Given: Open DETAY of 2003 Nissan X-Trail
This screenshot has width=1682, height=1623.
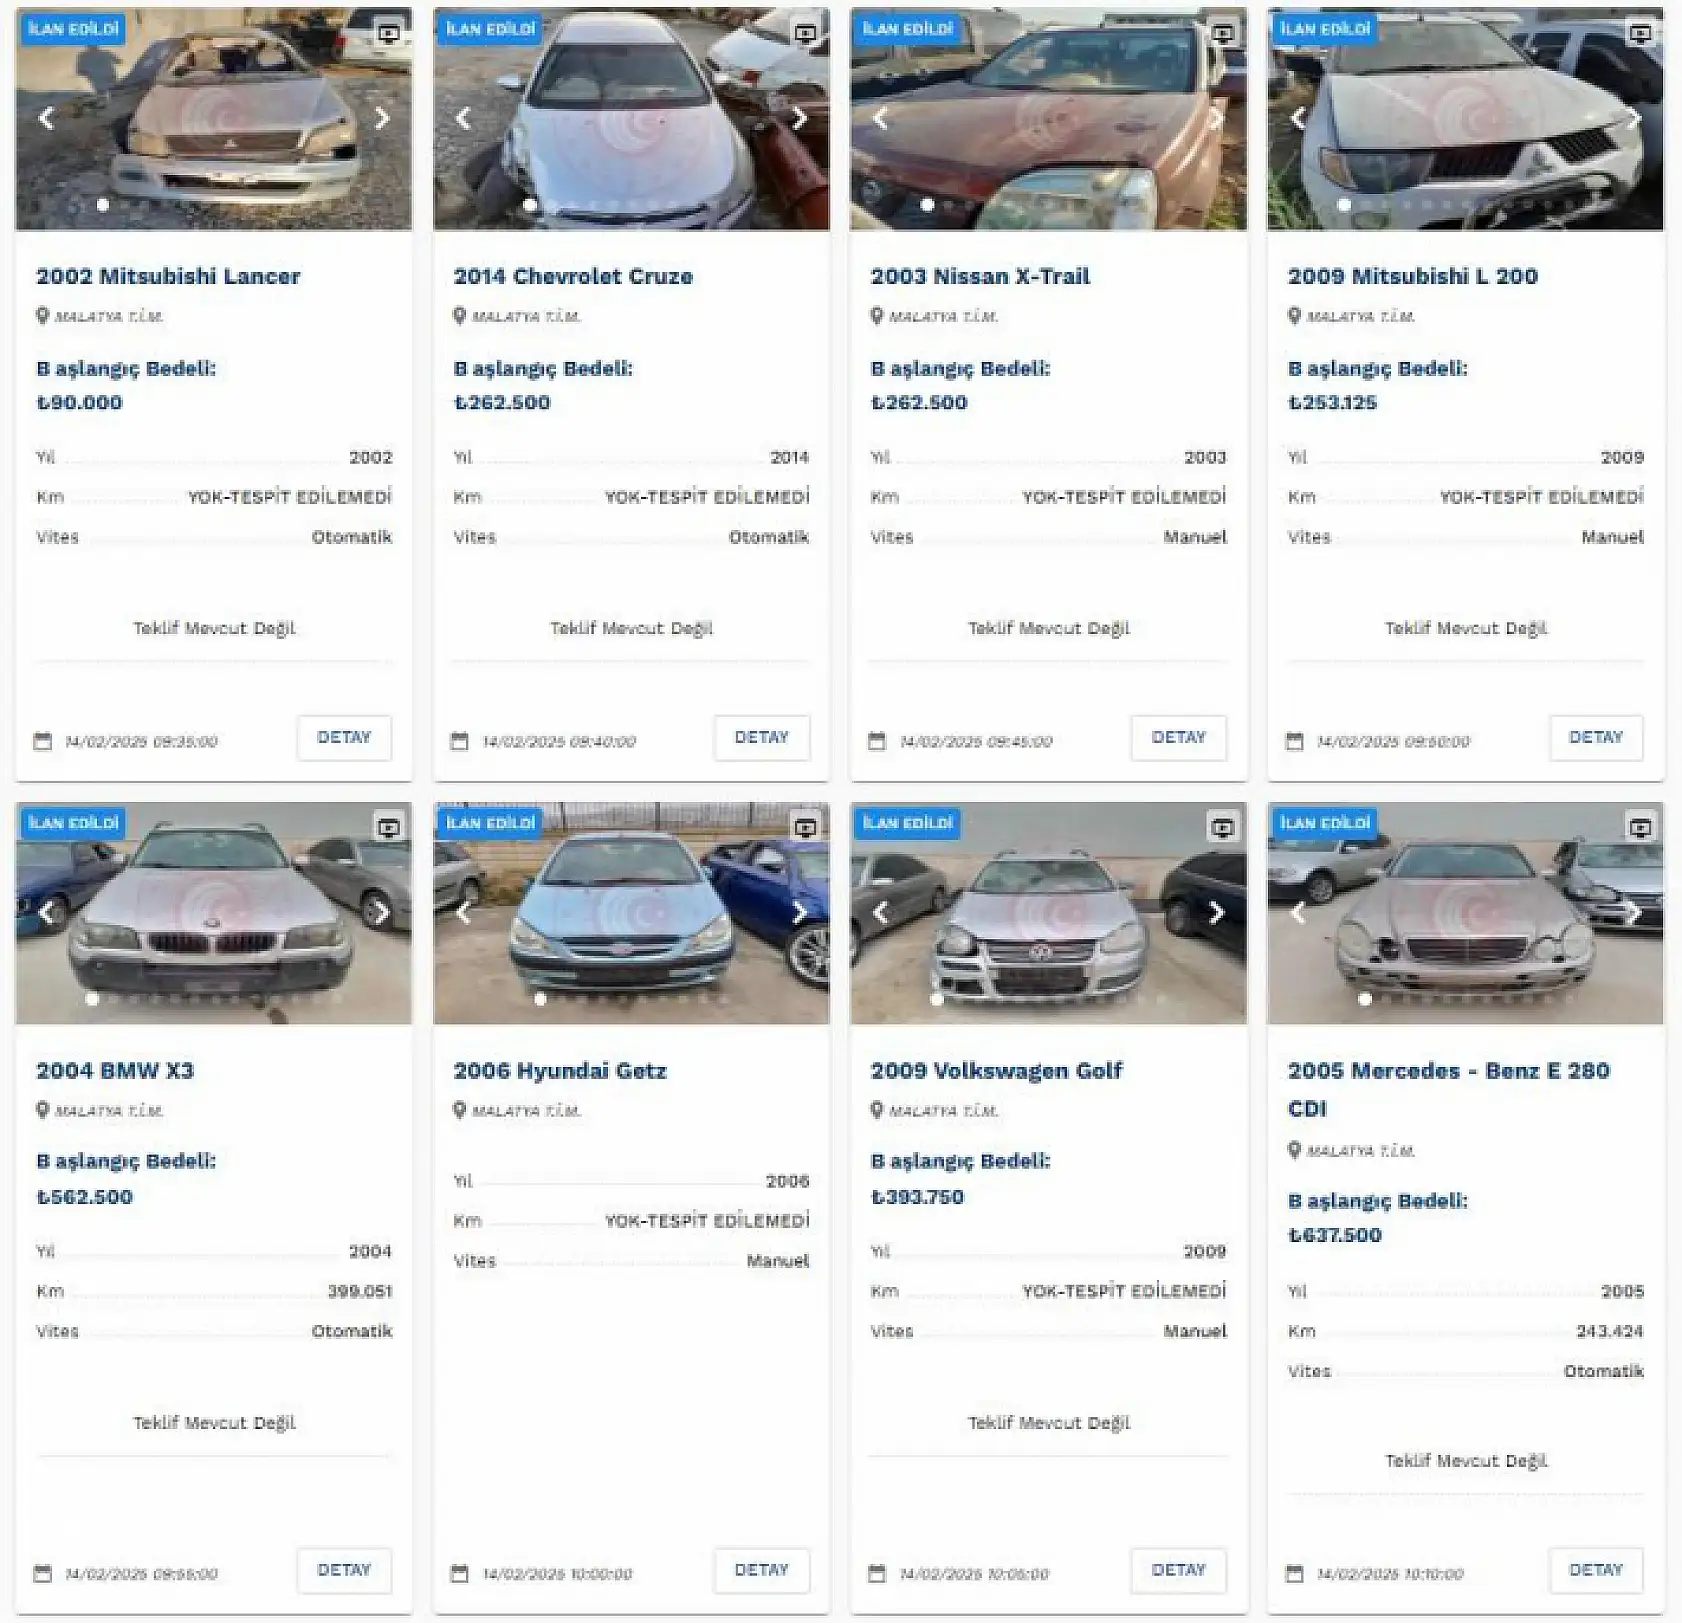Looking at the screenshot, I should coord(1179,738).
